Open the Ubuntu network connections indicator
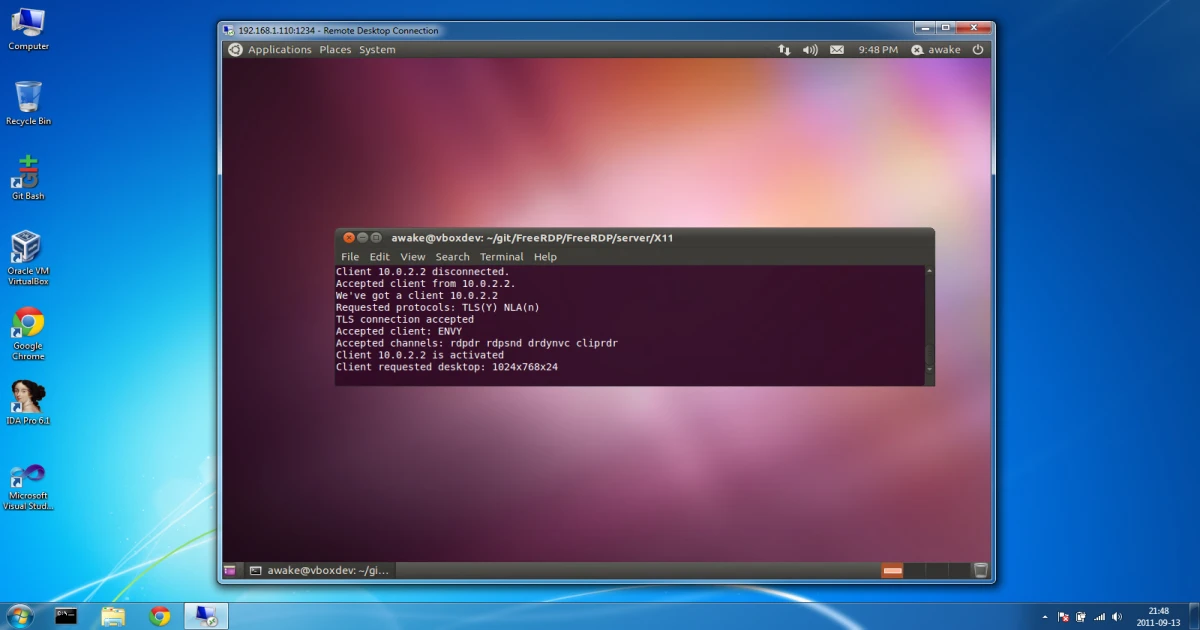Screen dimensions: 1200x630 (784, 50)
